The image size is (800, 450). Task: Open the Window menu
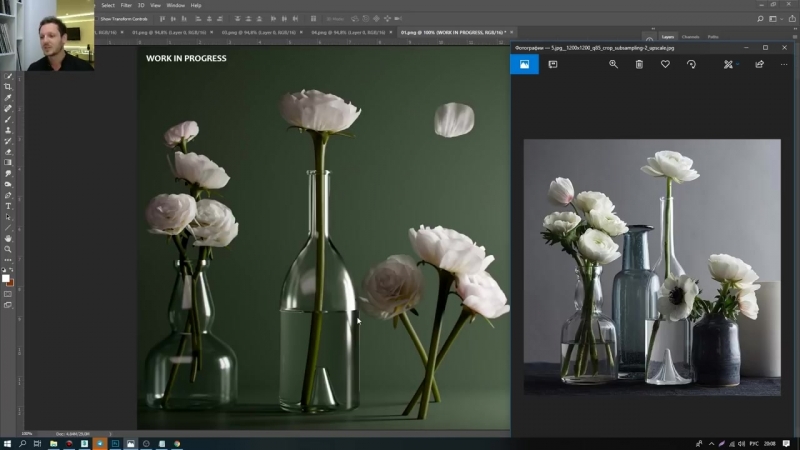click(176, 5)
